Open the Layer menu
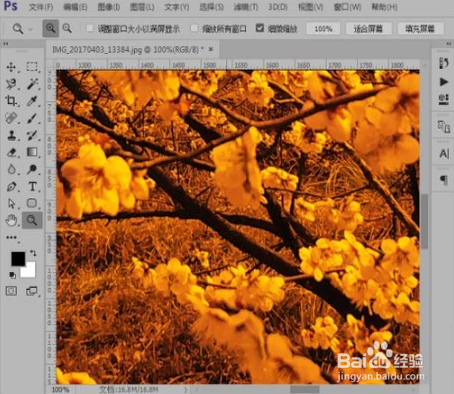The height and width of the screenshot is (394, 454). (142, 7)
